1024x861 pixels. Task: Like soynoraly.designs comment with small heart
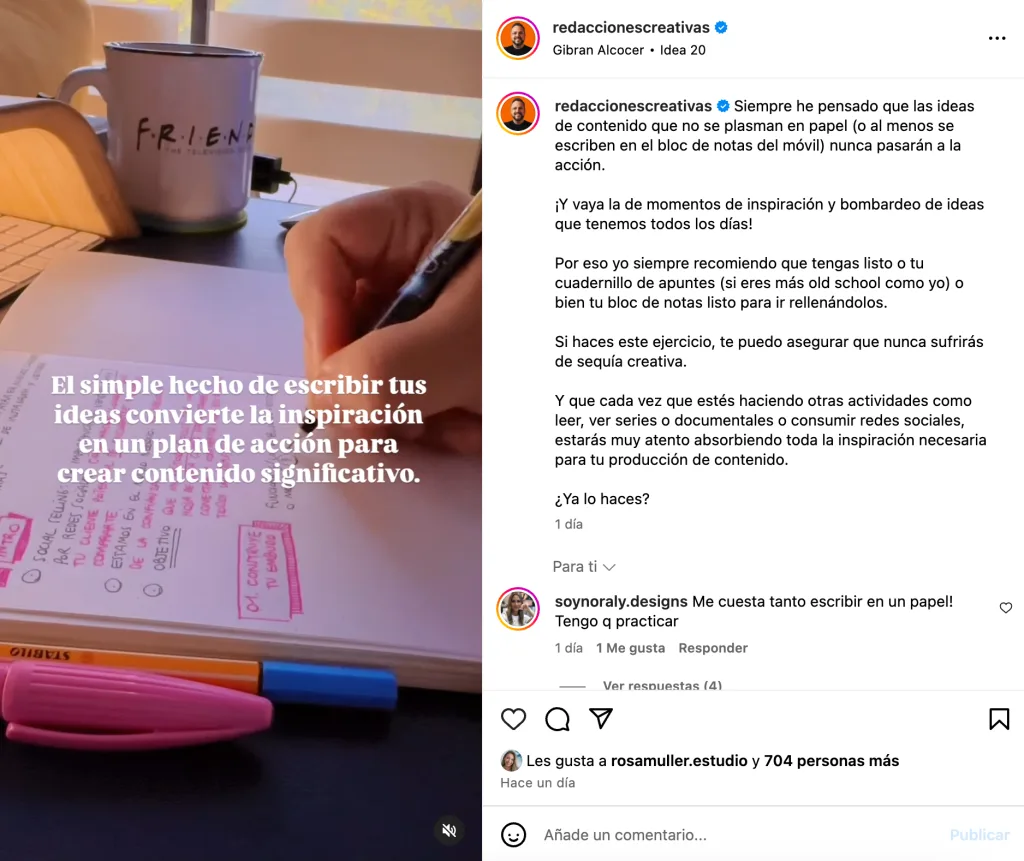coord(1005,608)
